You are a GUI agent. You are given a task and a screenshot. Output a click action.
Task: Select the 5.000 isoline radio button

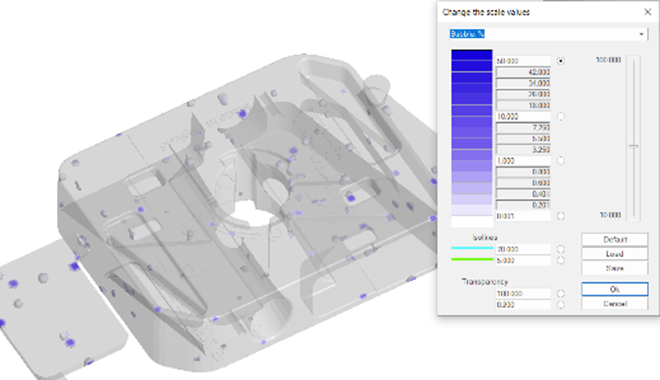pyautogui.click(x=561, y=260)
